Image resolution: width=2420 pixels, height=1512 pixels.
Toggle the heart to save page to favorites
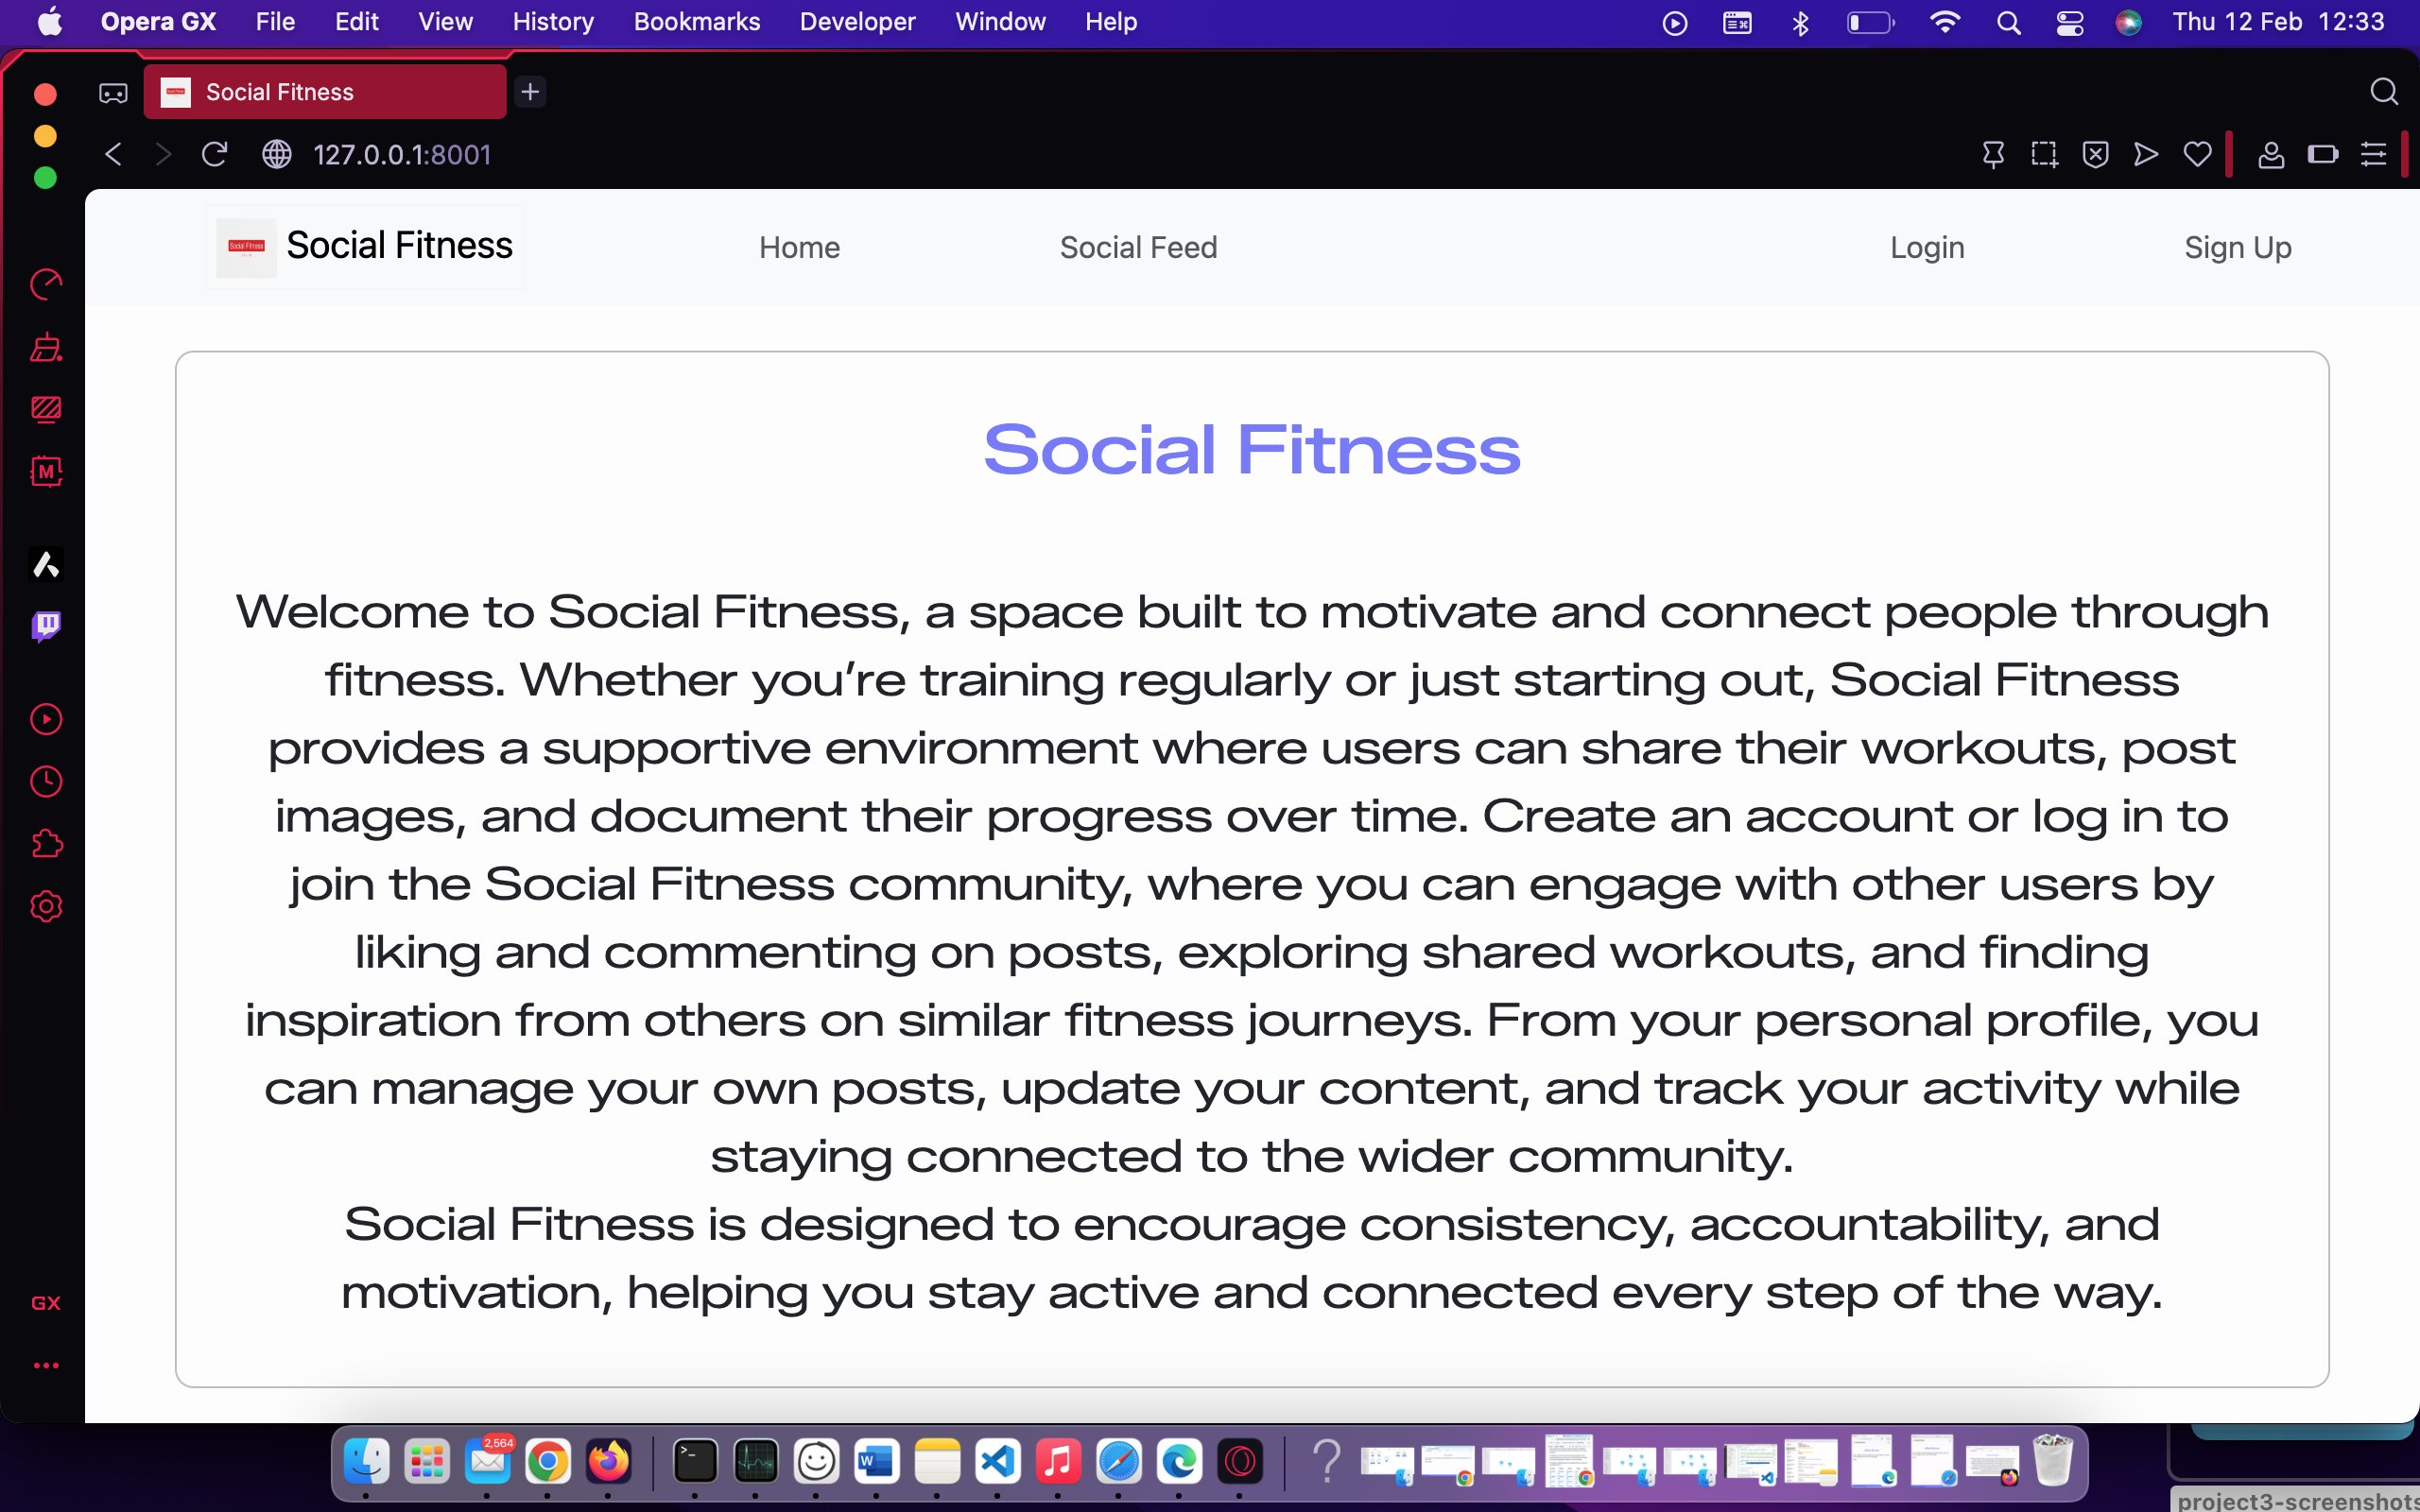pos(2196,153)
